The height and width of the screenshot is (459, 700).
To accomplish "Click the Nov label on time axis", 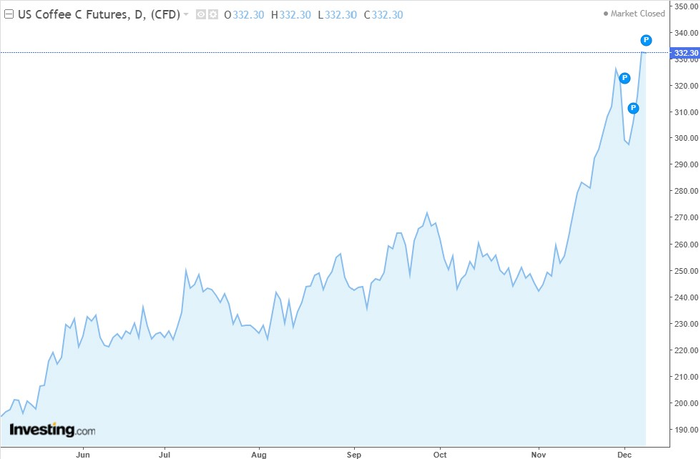I will [538, 455].
